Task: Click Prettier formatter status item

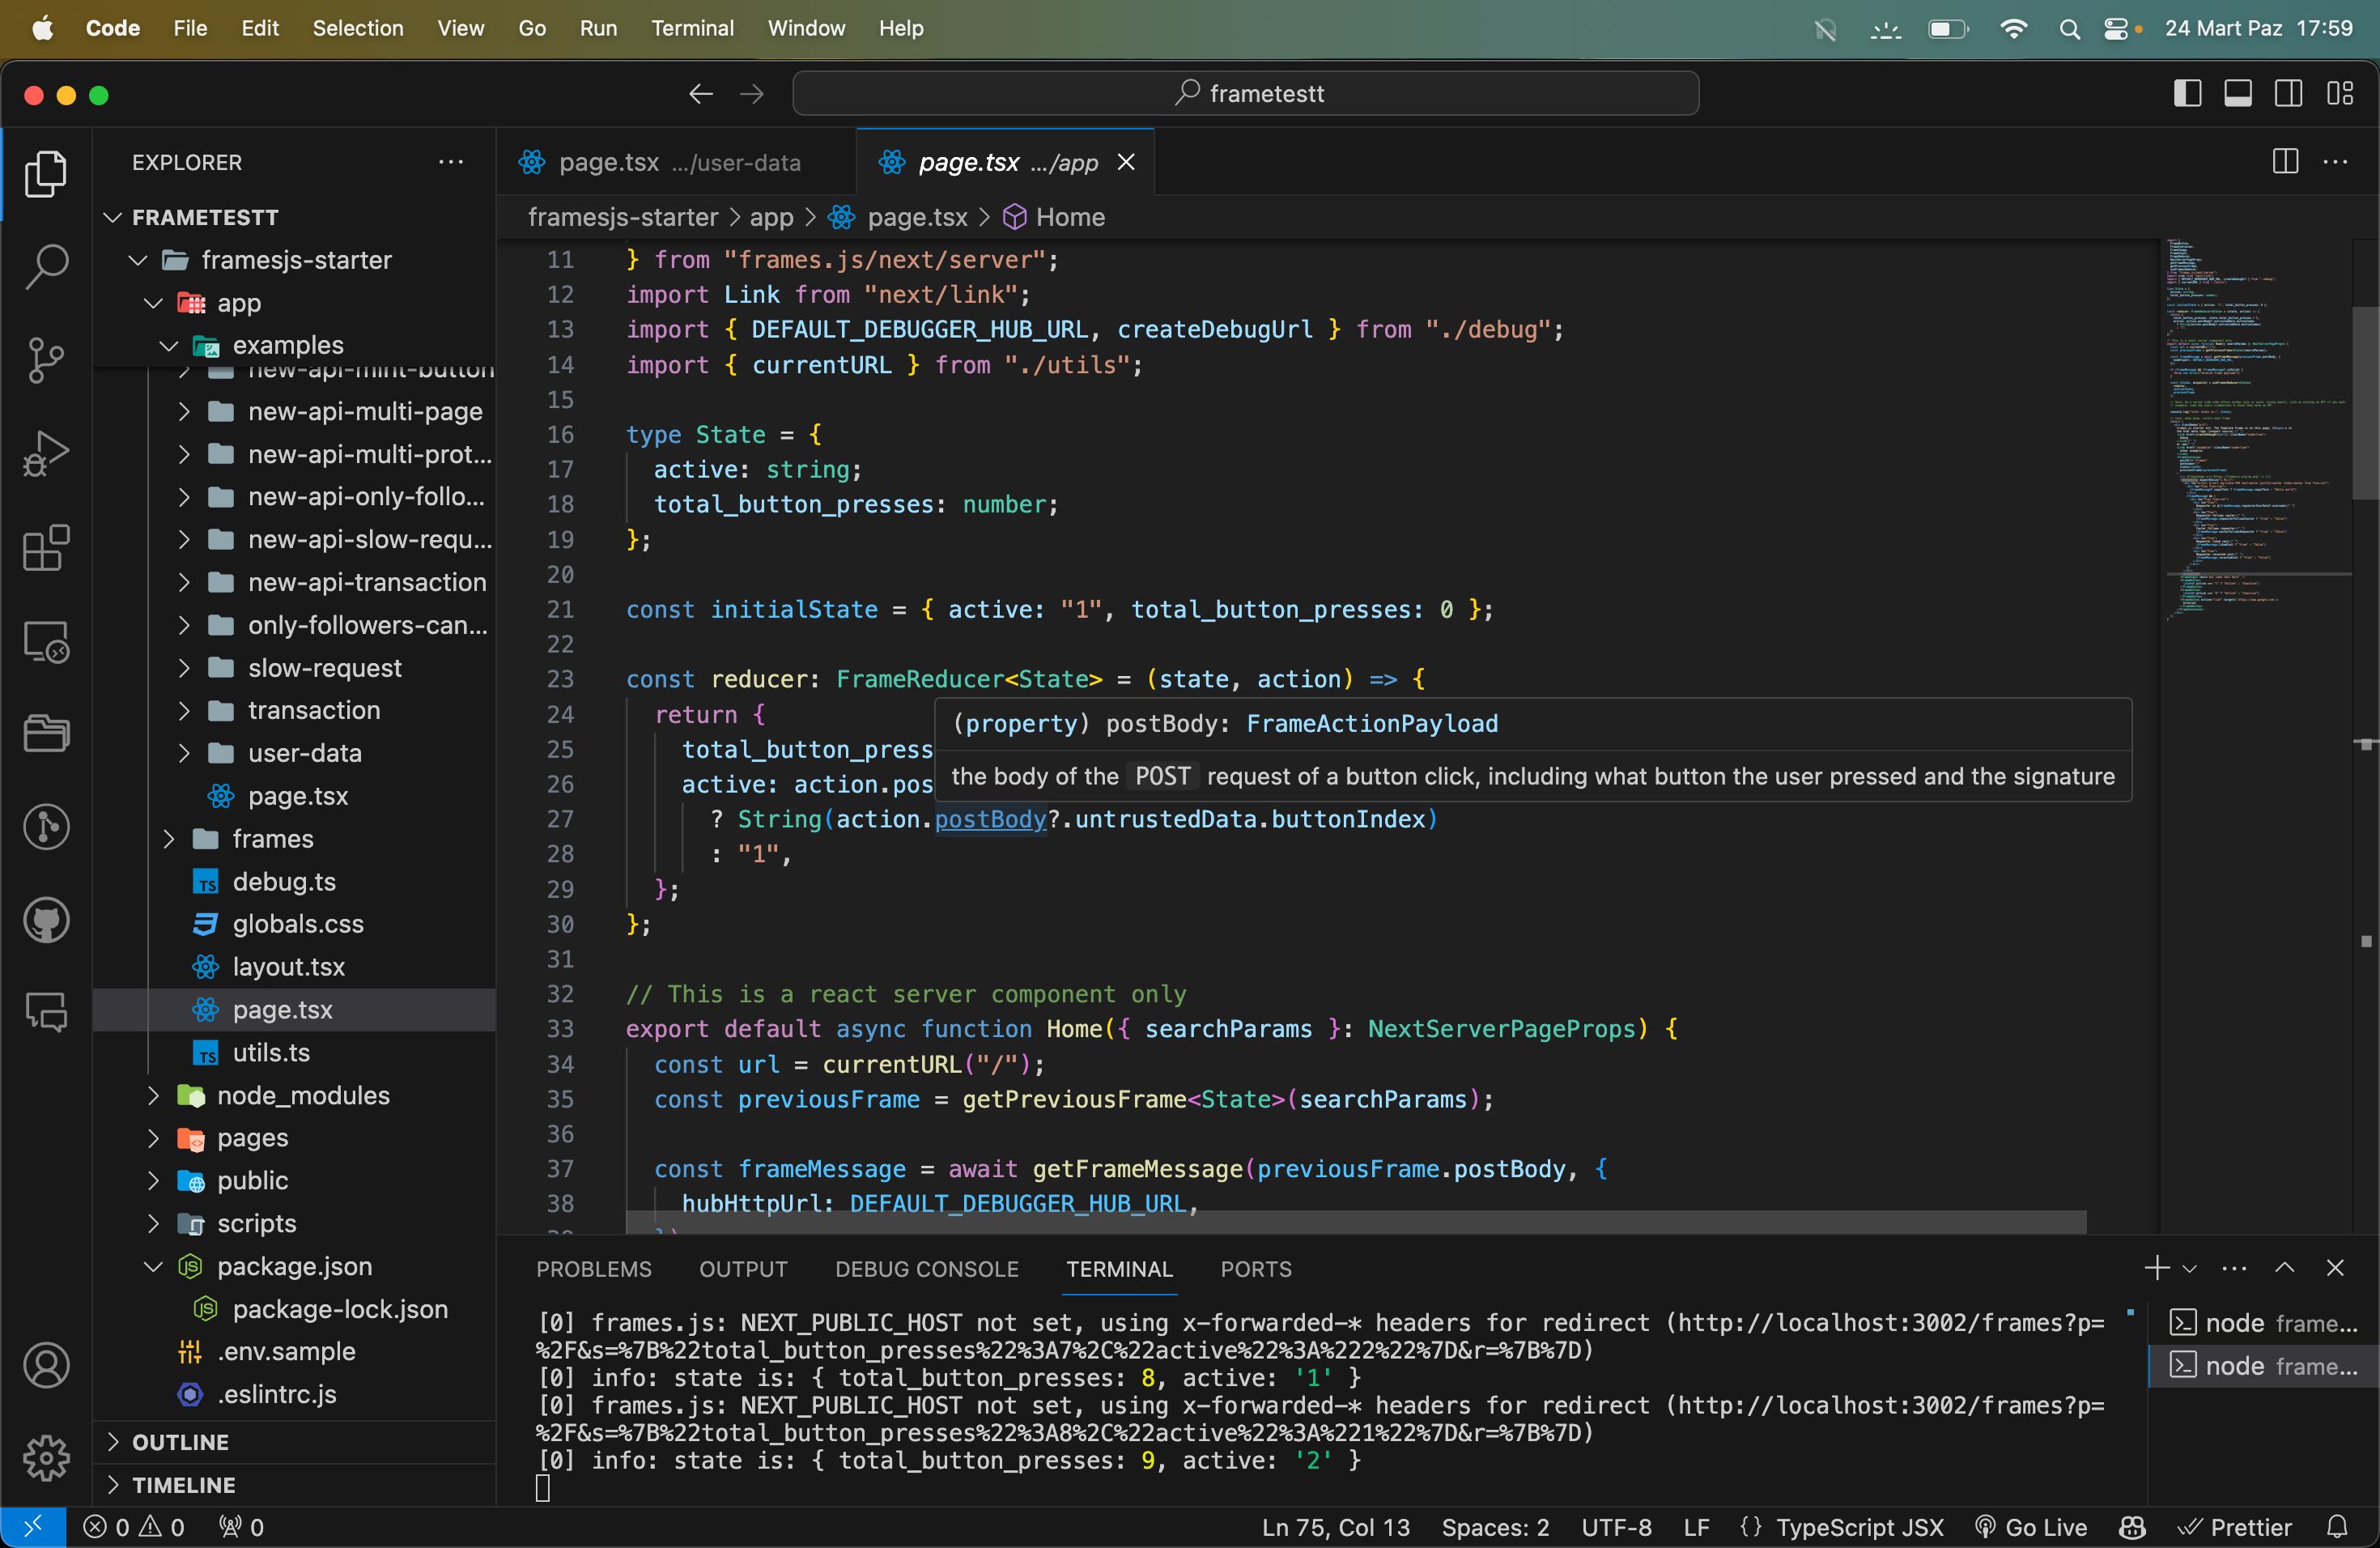Action: pos(2236,1527)
